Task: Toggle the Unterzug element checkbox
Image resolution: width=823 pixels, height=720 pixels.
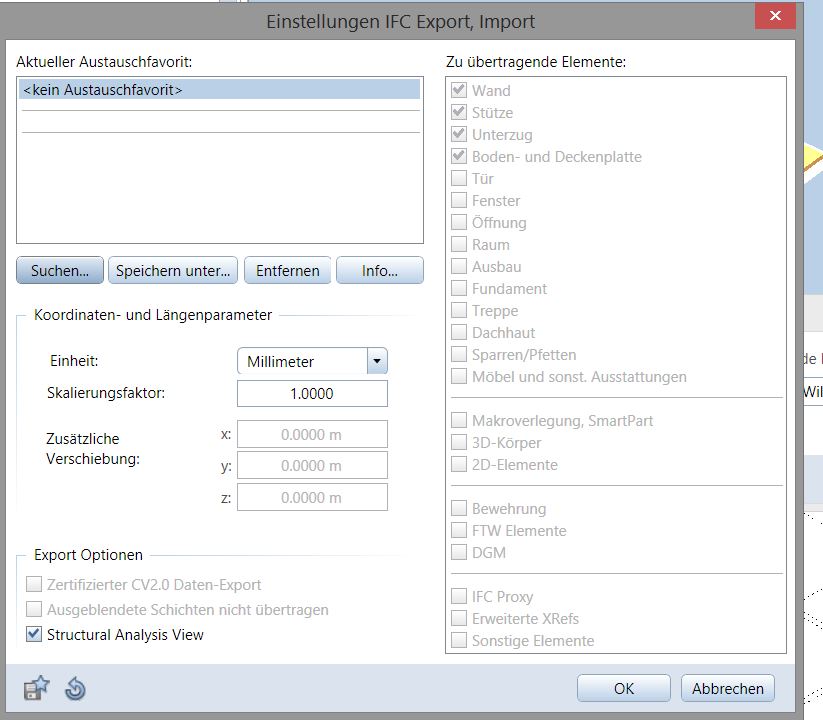Action: pos(459,134)
